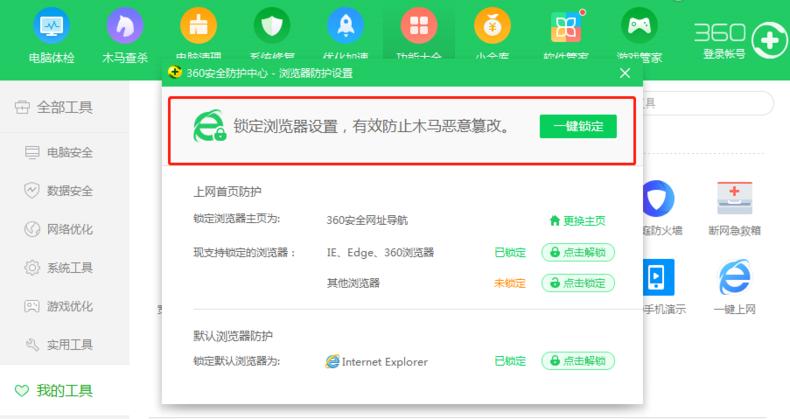Click 点击解锁 for IE, Edge, 360浏览器
This screenshot has height=419, width=790.
coord(578,252)
